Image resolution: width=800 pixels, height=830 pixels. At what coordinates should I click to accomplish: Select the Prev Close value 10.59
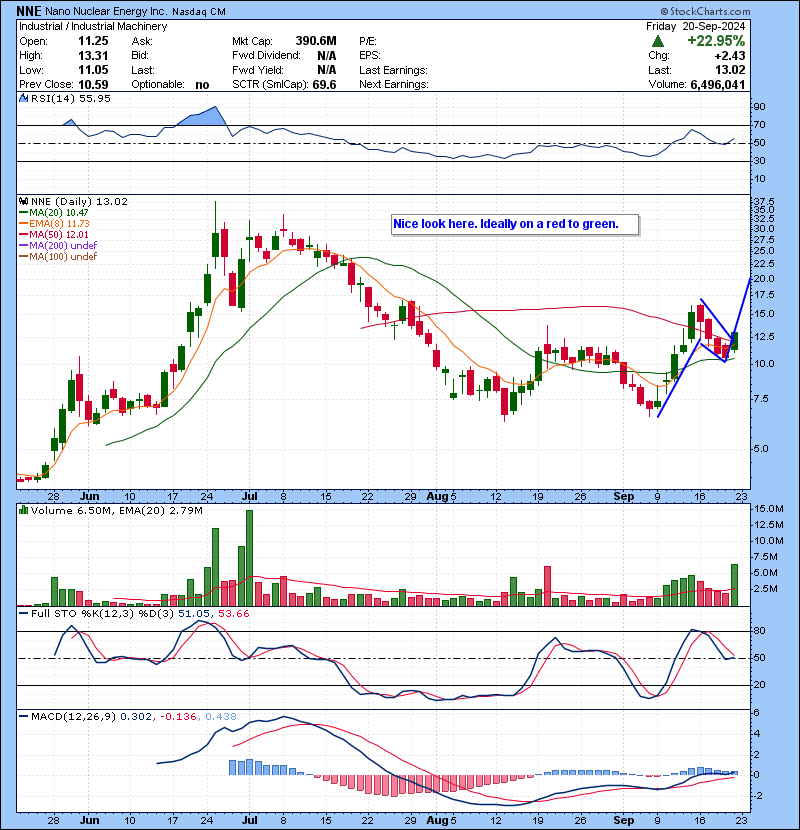93,85
